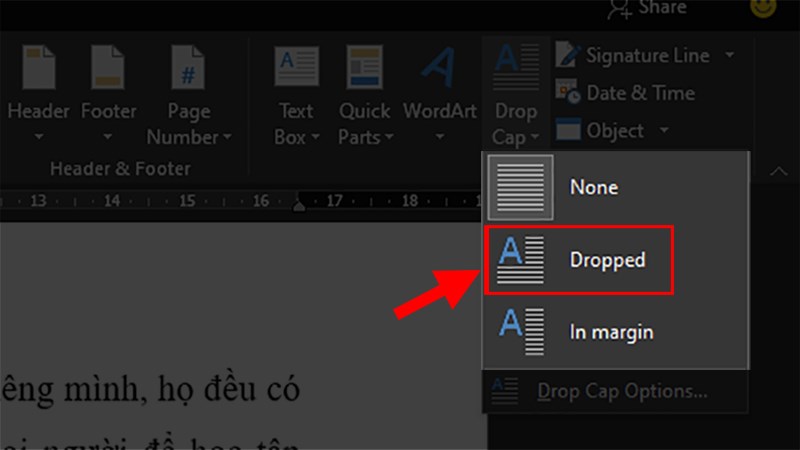Expand the Signature Line dropdown arrow
The image size is (800, 450).
tap(729, 55)
